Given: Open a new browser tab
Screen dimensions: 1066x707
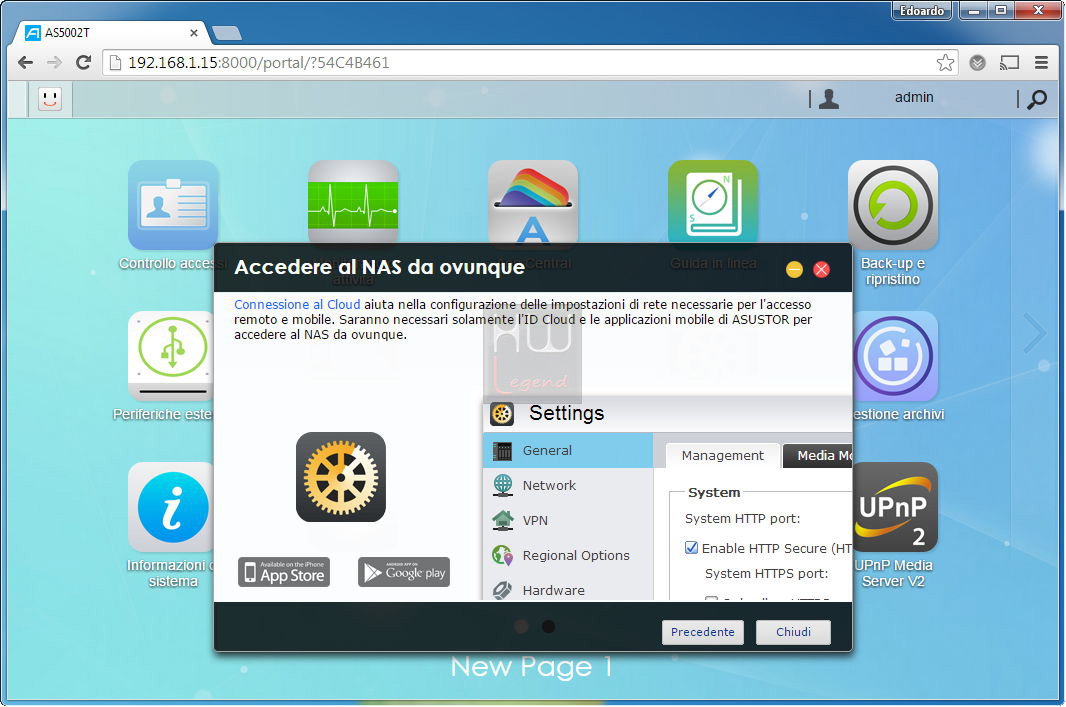Looking at the screenshot, I should pos(226,33).
